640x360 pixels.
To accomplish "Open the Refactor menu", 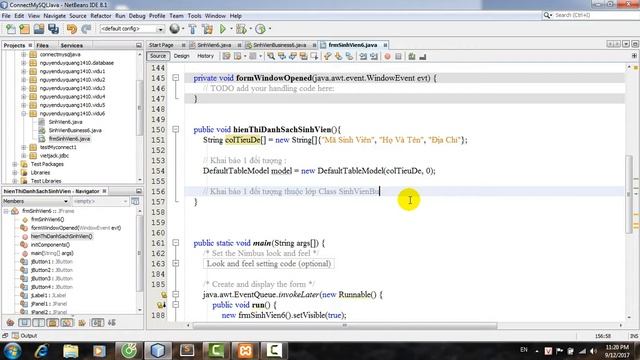I will point(100,16).
